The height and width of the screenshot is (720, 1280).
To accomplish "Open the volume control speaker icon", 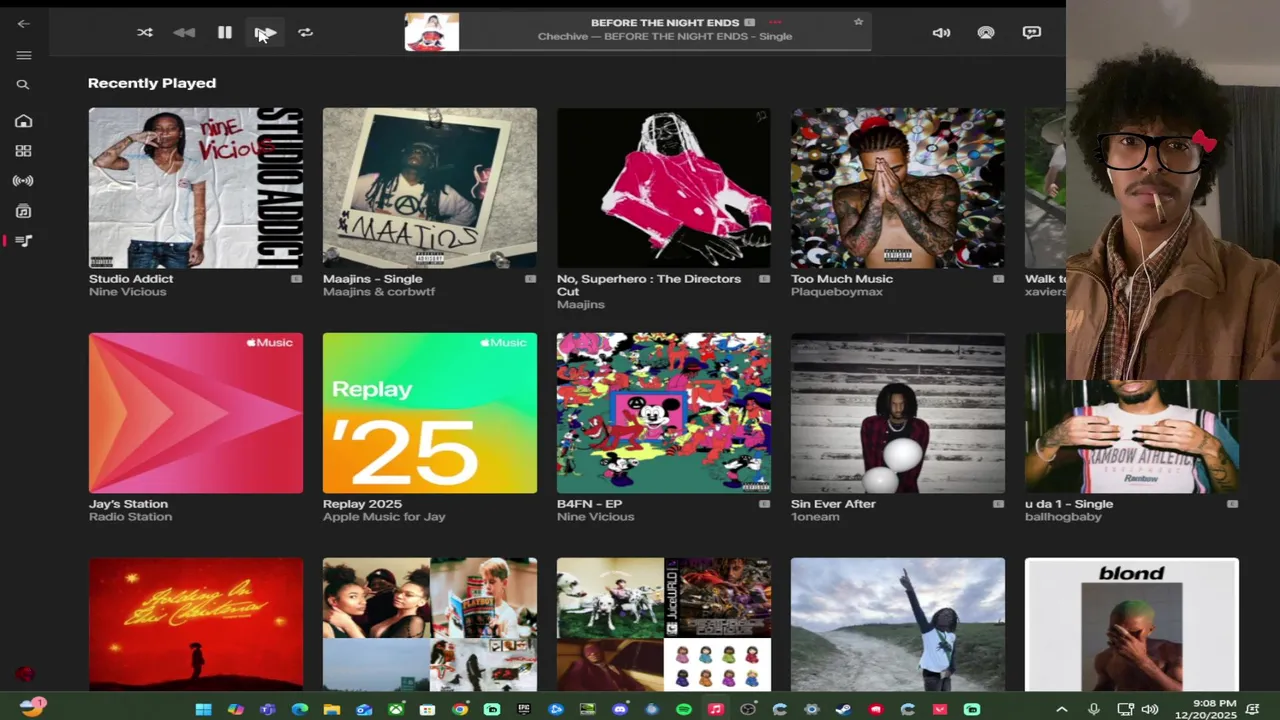I will coord(941,33).
